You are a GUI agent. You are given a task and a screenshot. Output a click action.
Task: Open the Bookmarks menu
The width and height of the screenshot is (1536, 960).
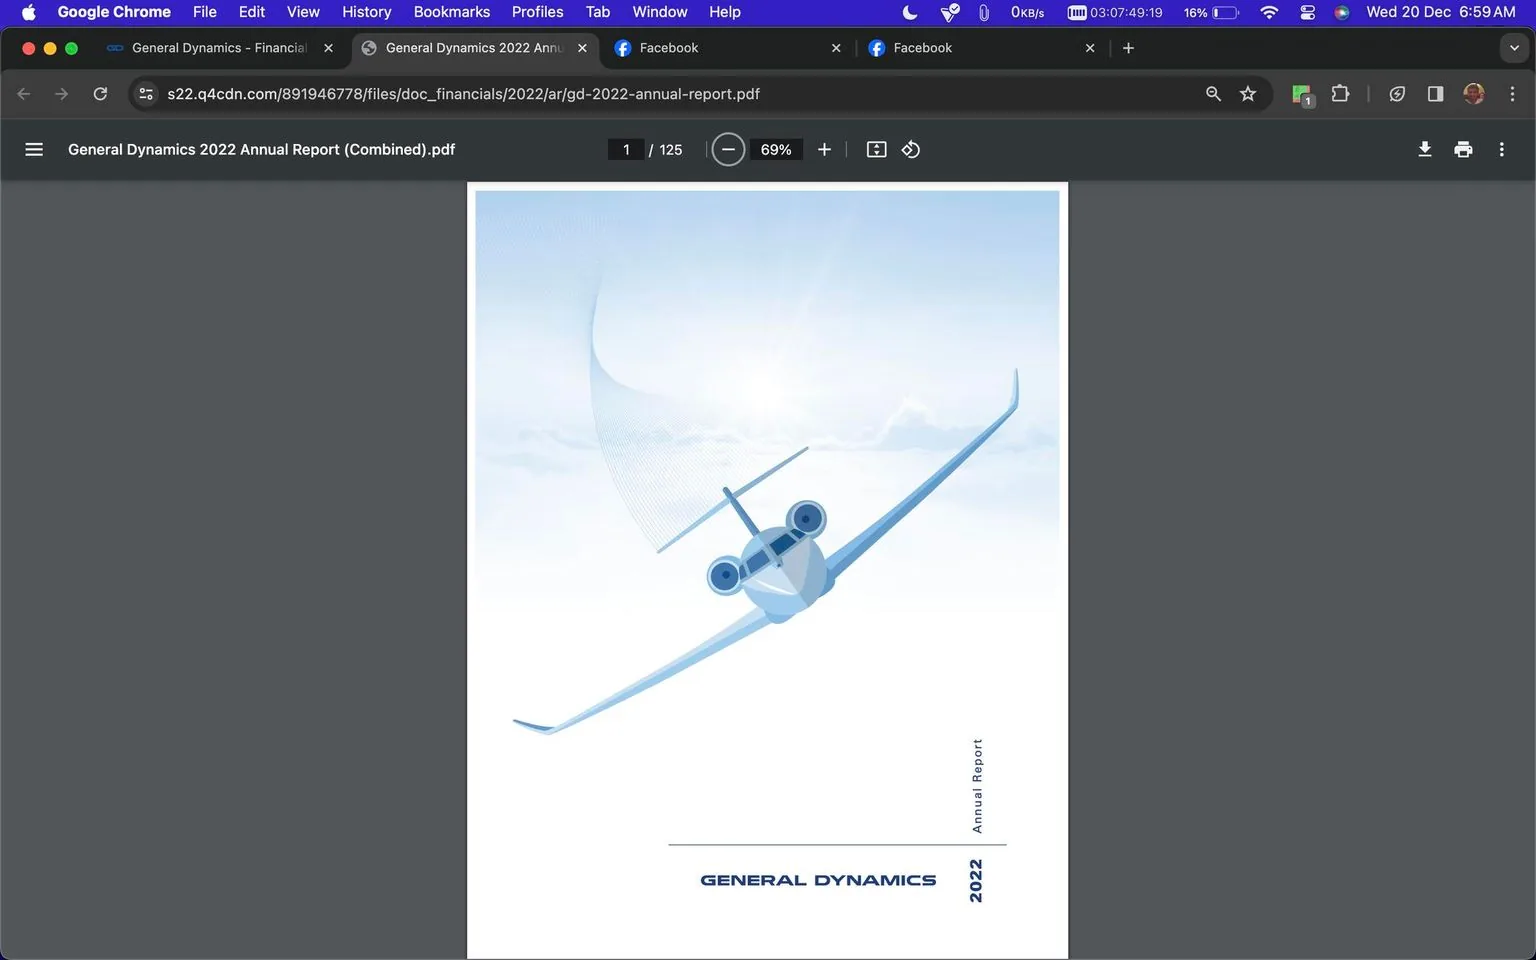pos(451,12)
